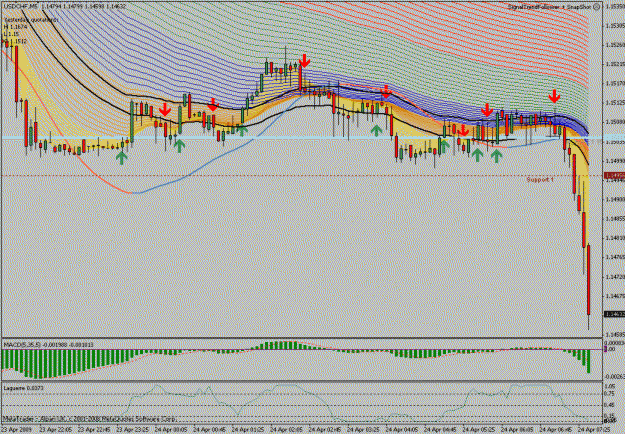This screenshot has height=434, width=625.
Task: Click the 24 Apr 06:05 time label
Action: coord(516,430)
